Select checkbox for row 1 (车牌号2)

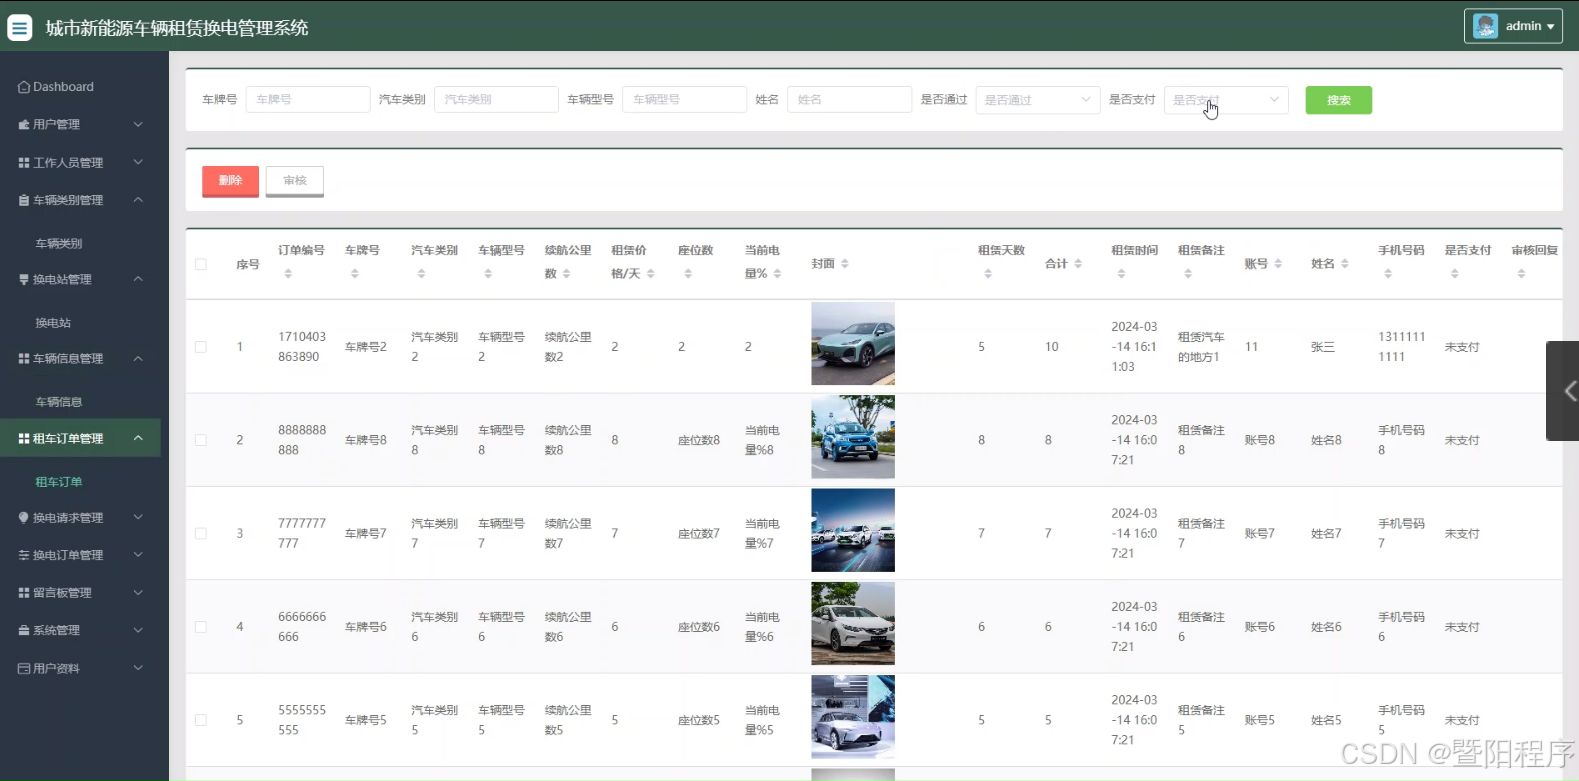pyautogui.click(x=201, y=347)
